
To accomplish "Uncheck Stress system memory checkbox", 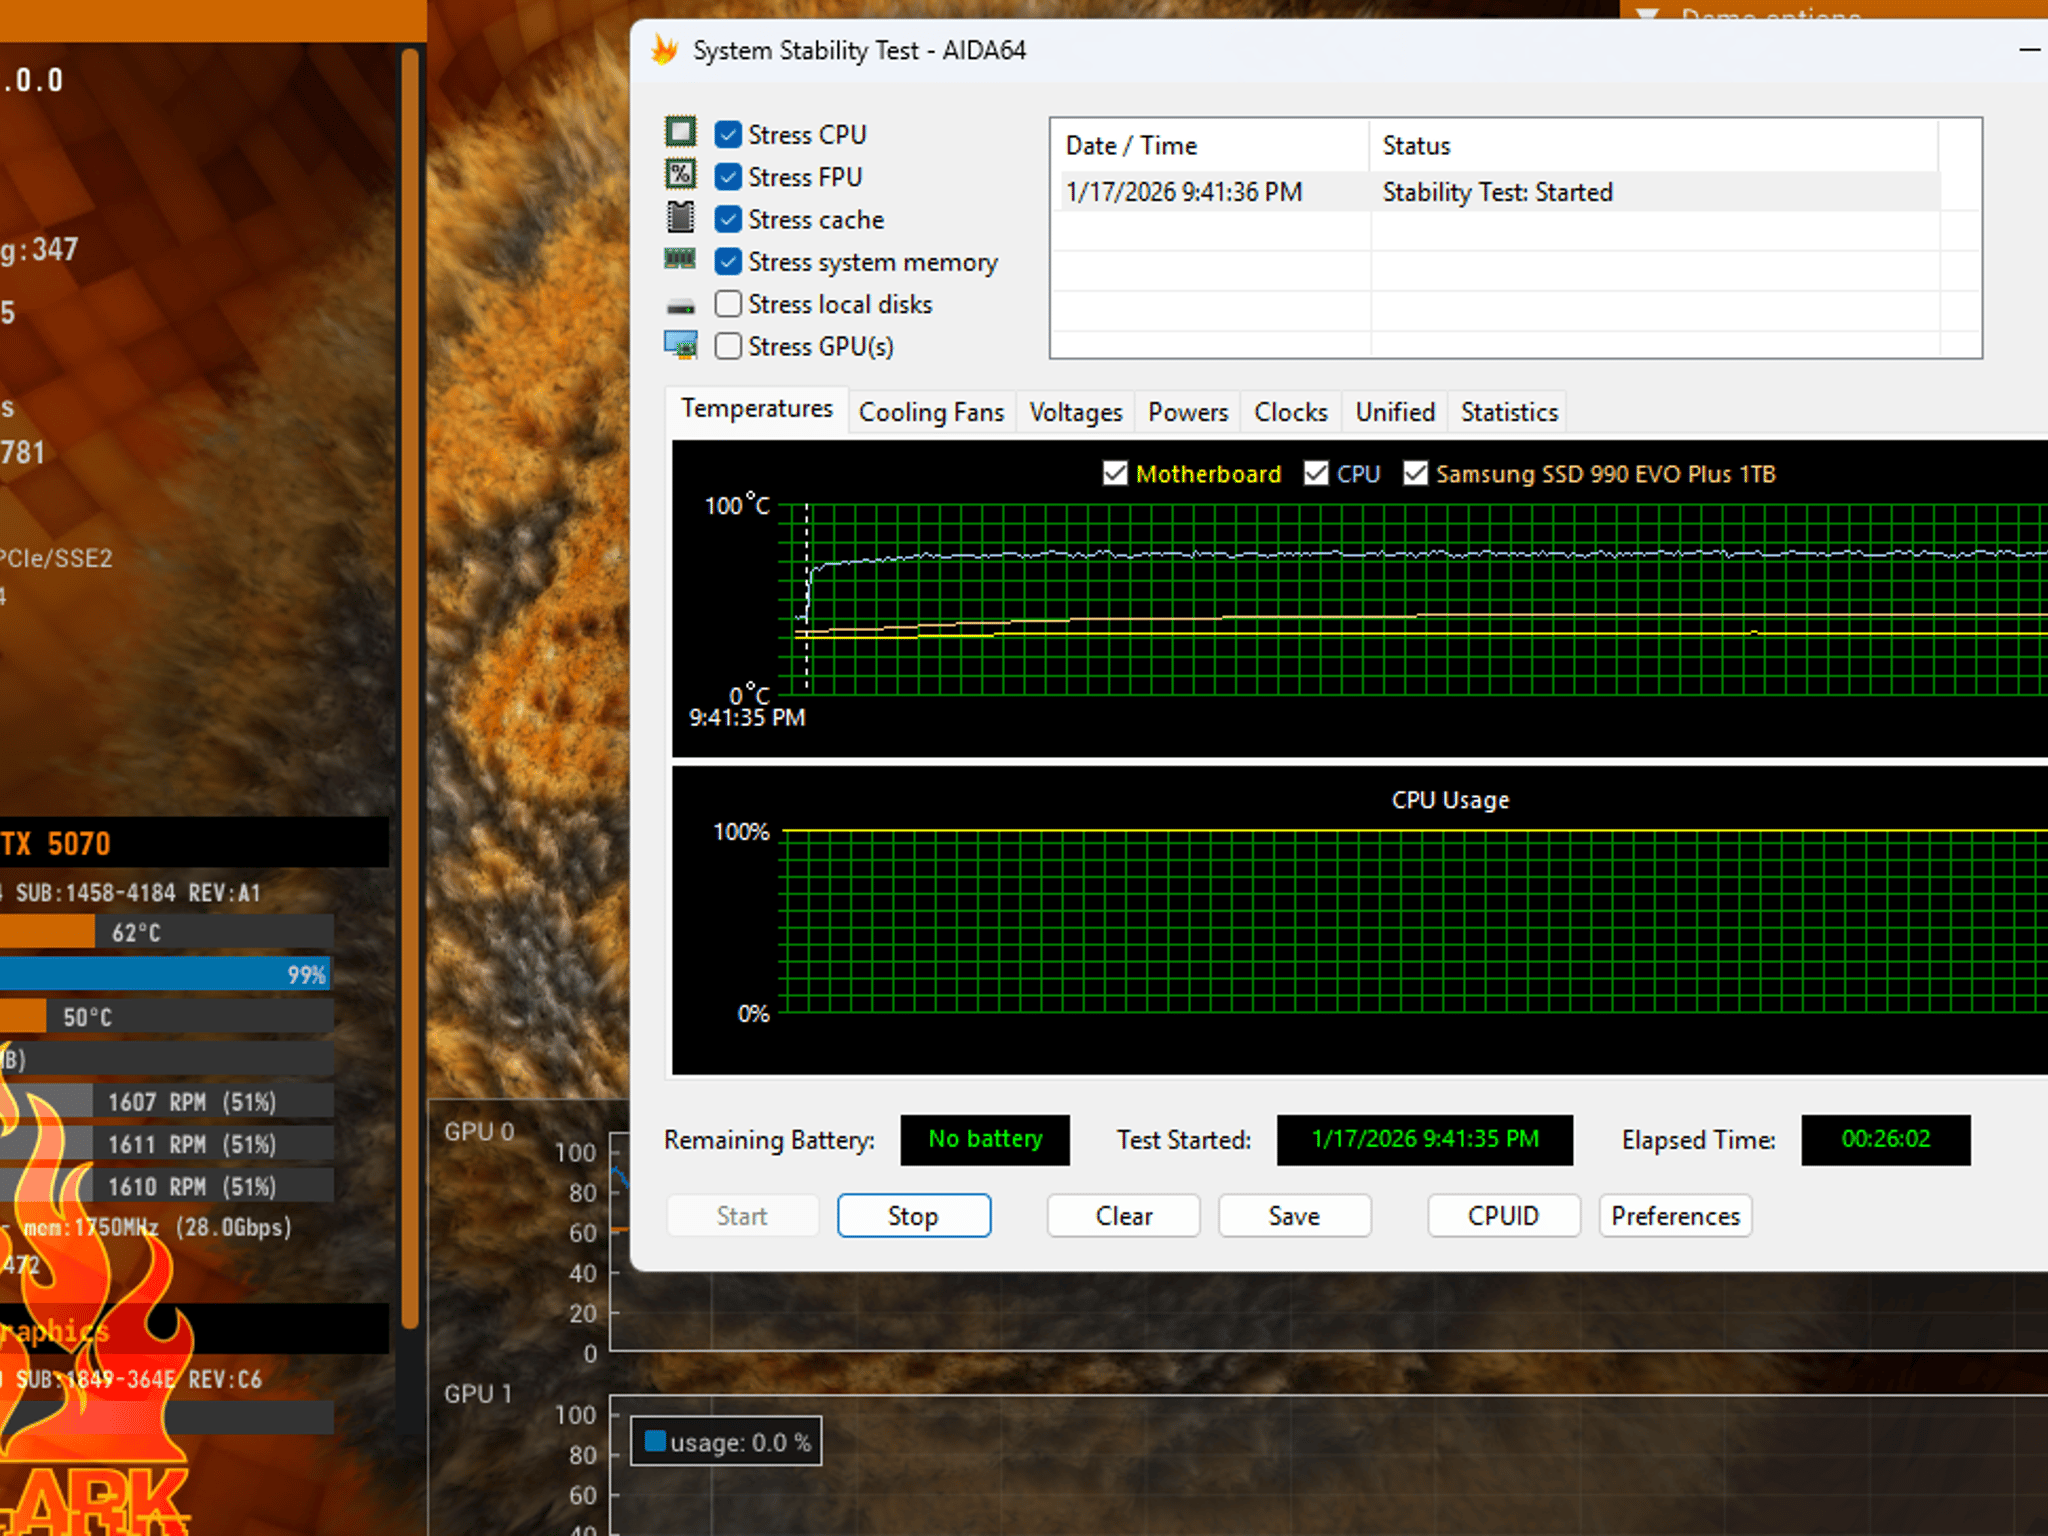I will click(x=729, y=262).
